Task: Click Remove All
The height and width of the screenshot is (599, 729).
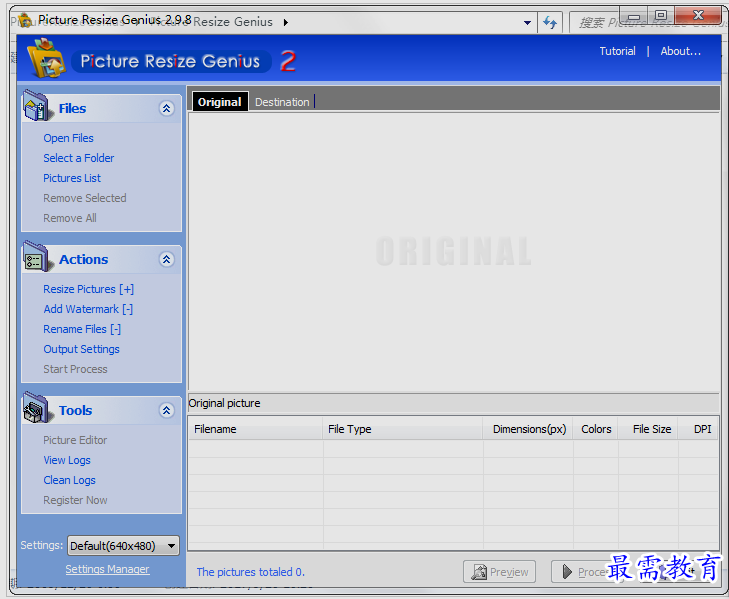Action: tap(70, 218)
